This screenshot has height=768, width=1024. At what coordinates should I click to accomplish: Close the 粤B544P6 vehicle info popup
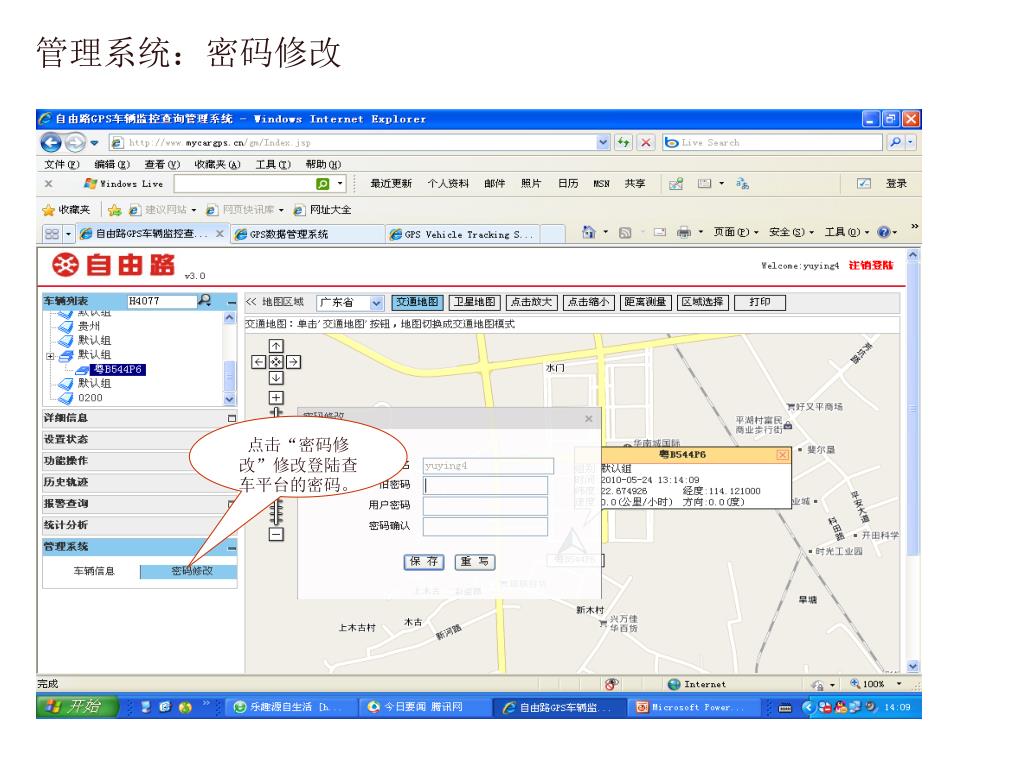pyautogui.click(x=782, y=455)
